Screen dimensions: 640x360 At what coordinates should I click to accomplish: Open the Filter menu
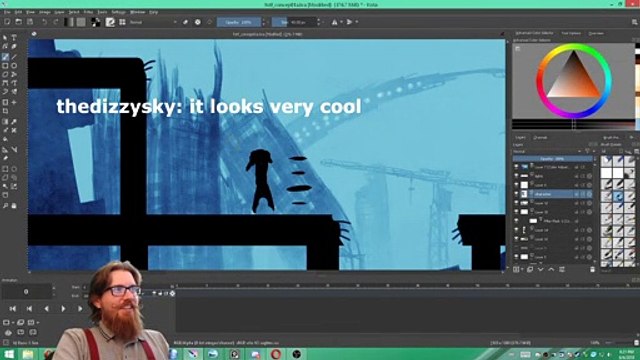coord(88,12)
